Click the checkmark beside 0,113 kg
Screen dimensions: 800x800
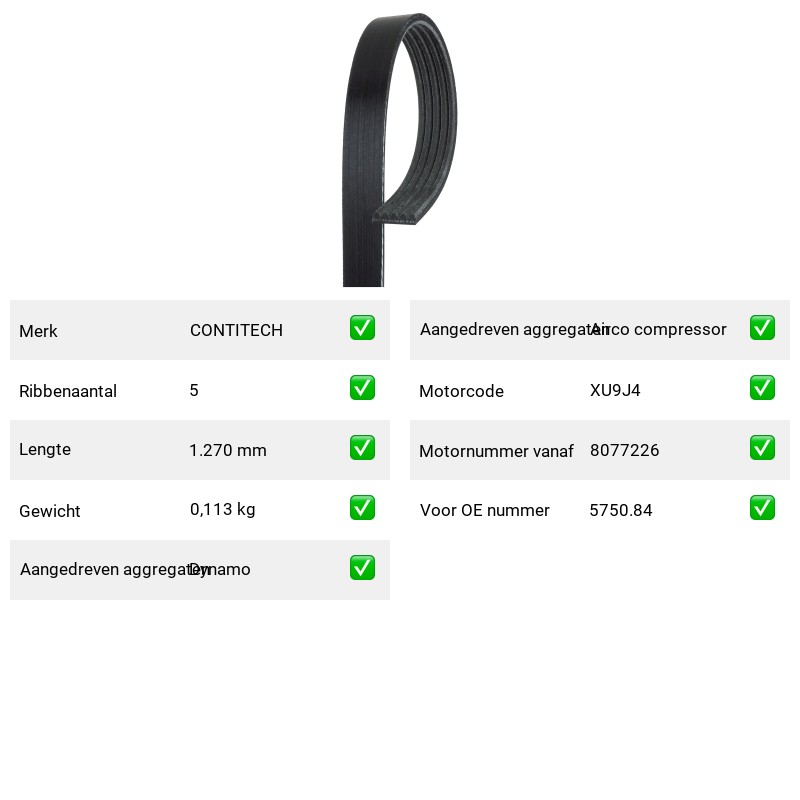tap(362, 508)
